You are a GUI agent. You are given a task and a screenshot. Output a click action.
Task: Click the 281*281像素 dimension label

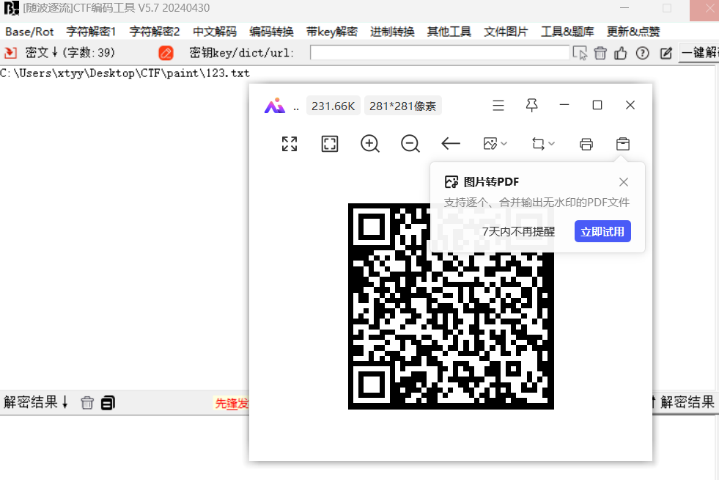tap(403, 106)
